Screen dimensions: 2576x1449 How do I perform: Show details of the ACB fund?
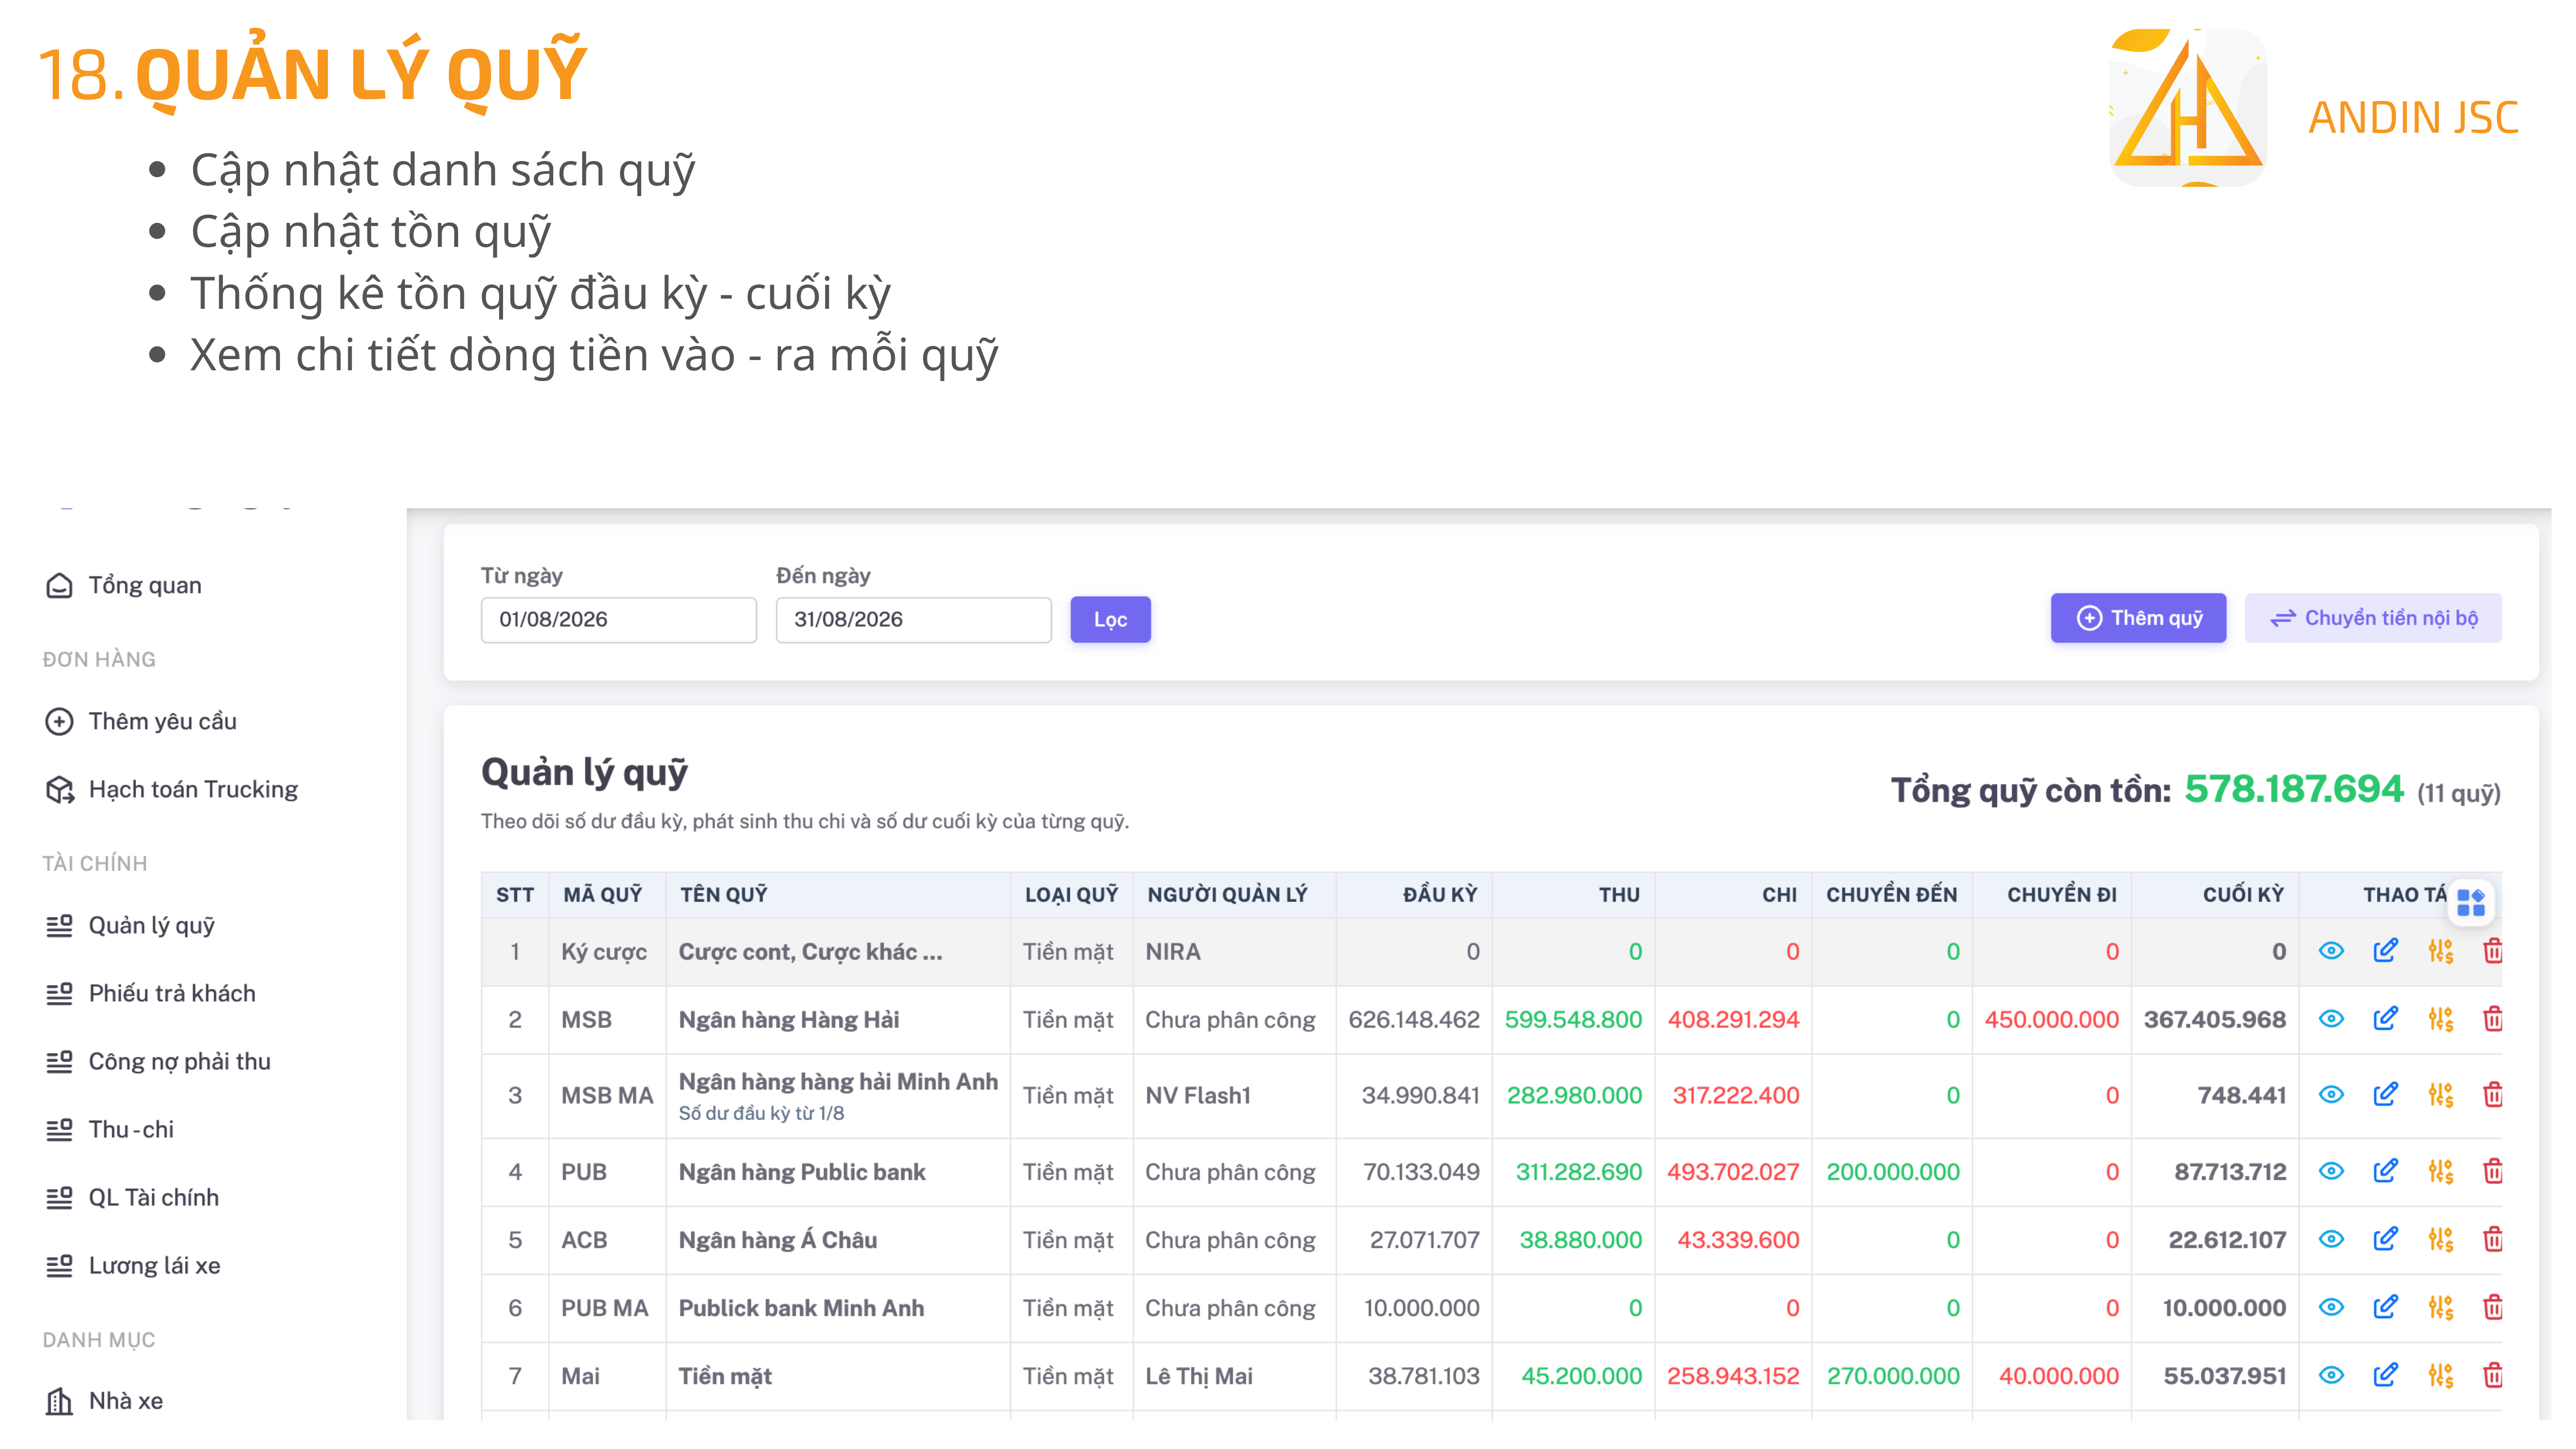tap(2331, 1239)
